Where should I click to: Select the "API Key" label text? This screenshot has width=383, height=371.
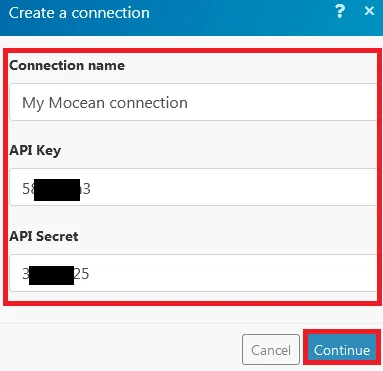[x=35, y=150]
